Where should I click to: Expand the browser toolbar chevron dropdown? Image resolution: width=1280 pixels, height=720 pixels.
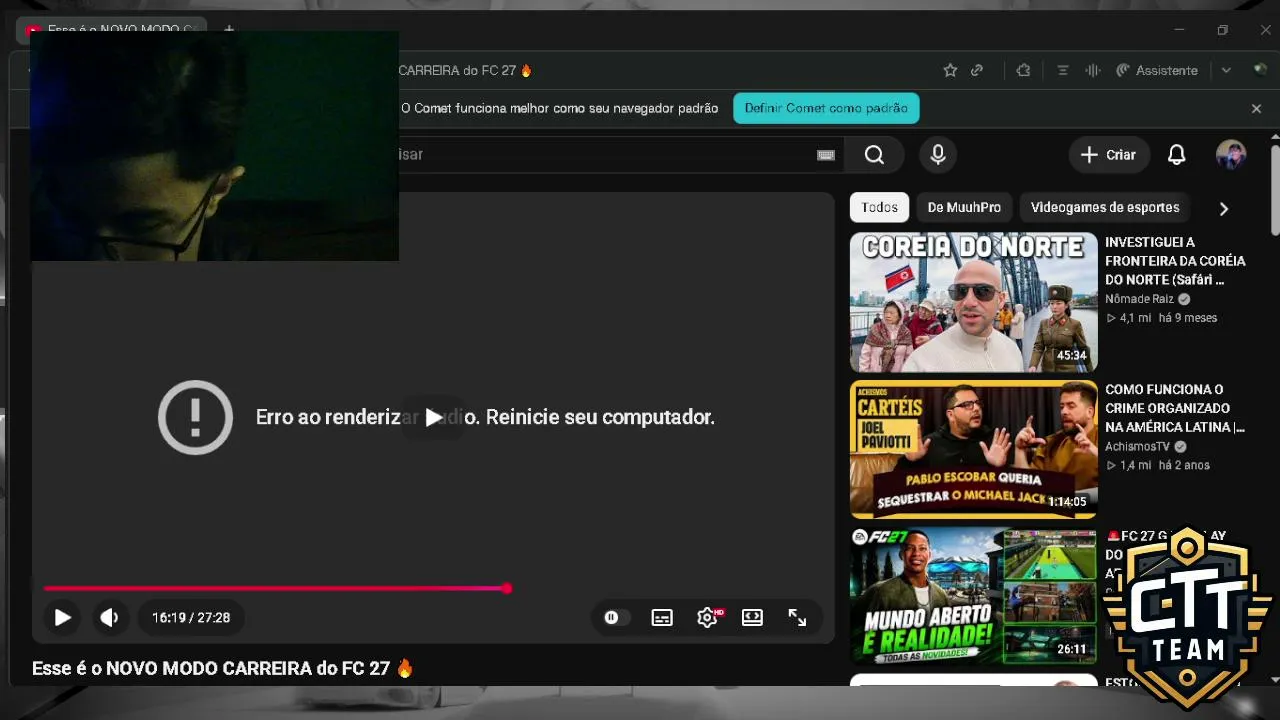[1226, 70]
